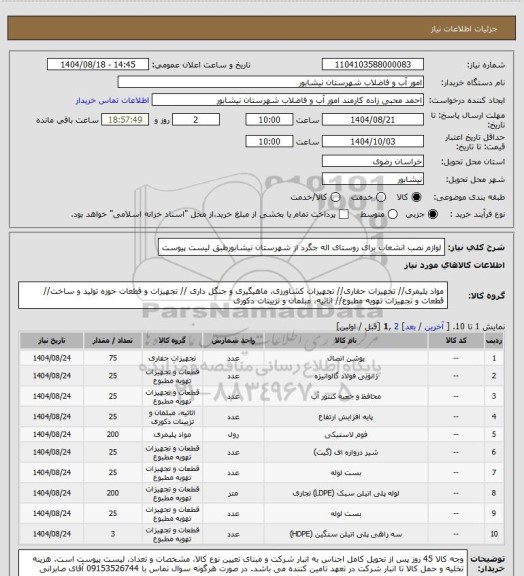Select the item محافظ و جعبه کنتور آب
The image size is (524, 576).
[346, 396]
